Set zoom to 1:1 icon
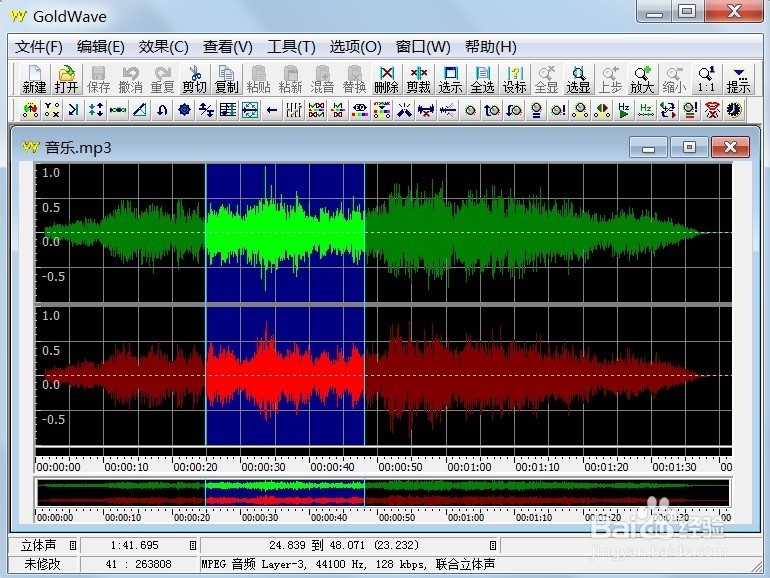Screen dimensions: 770x578 [x=706, y=80]
